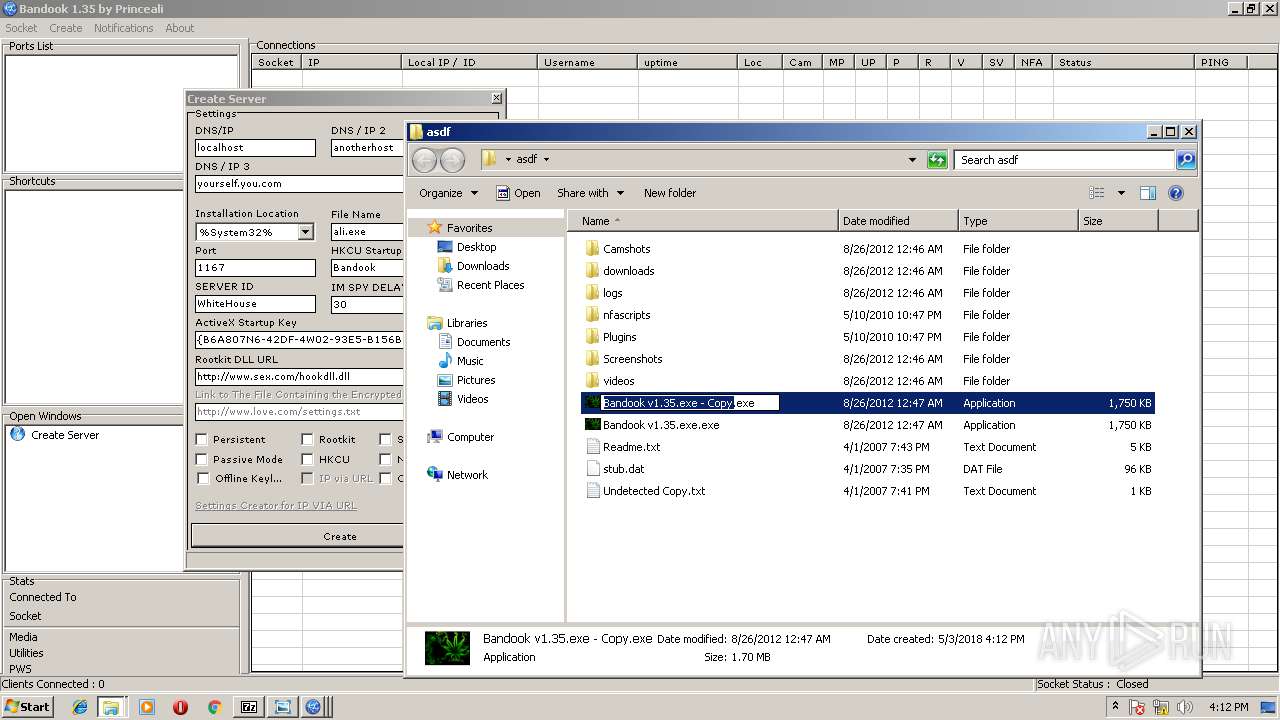Sort by the Date modified column
The width and height of the screenshot is (1280, 720).
(898, 221)
